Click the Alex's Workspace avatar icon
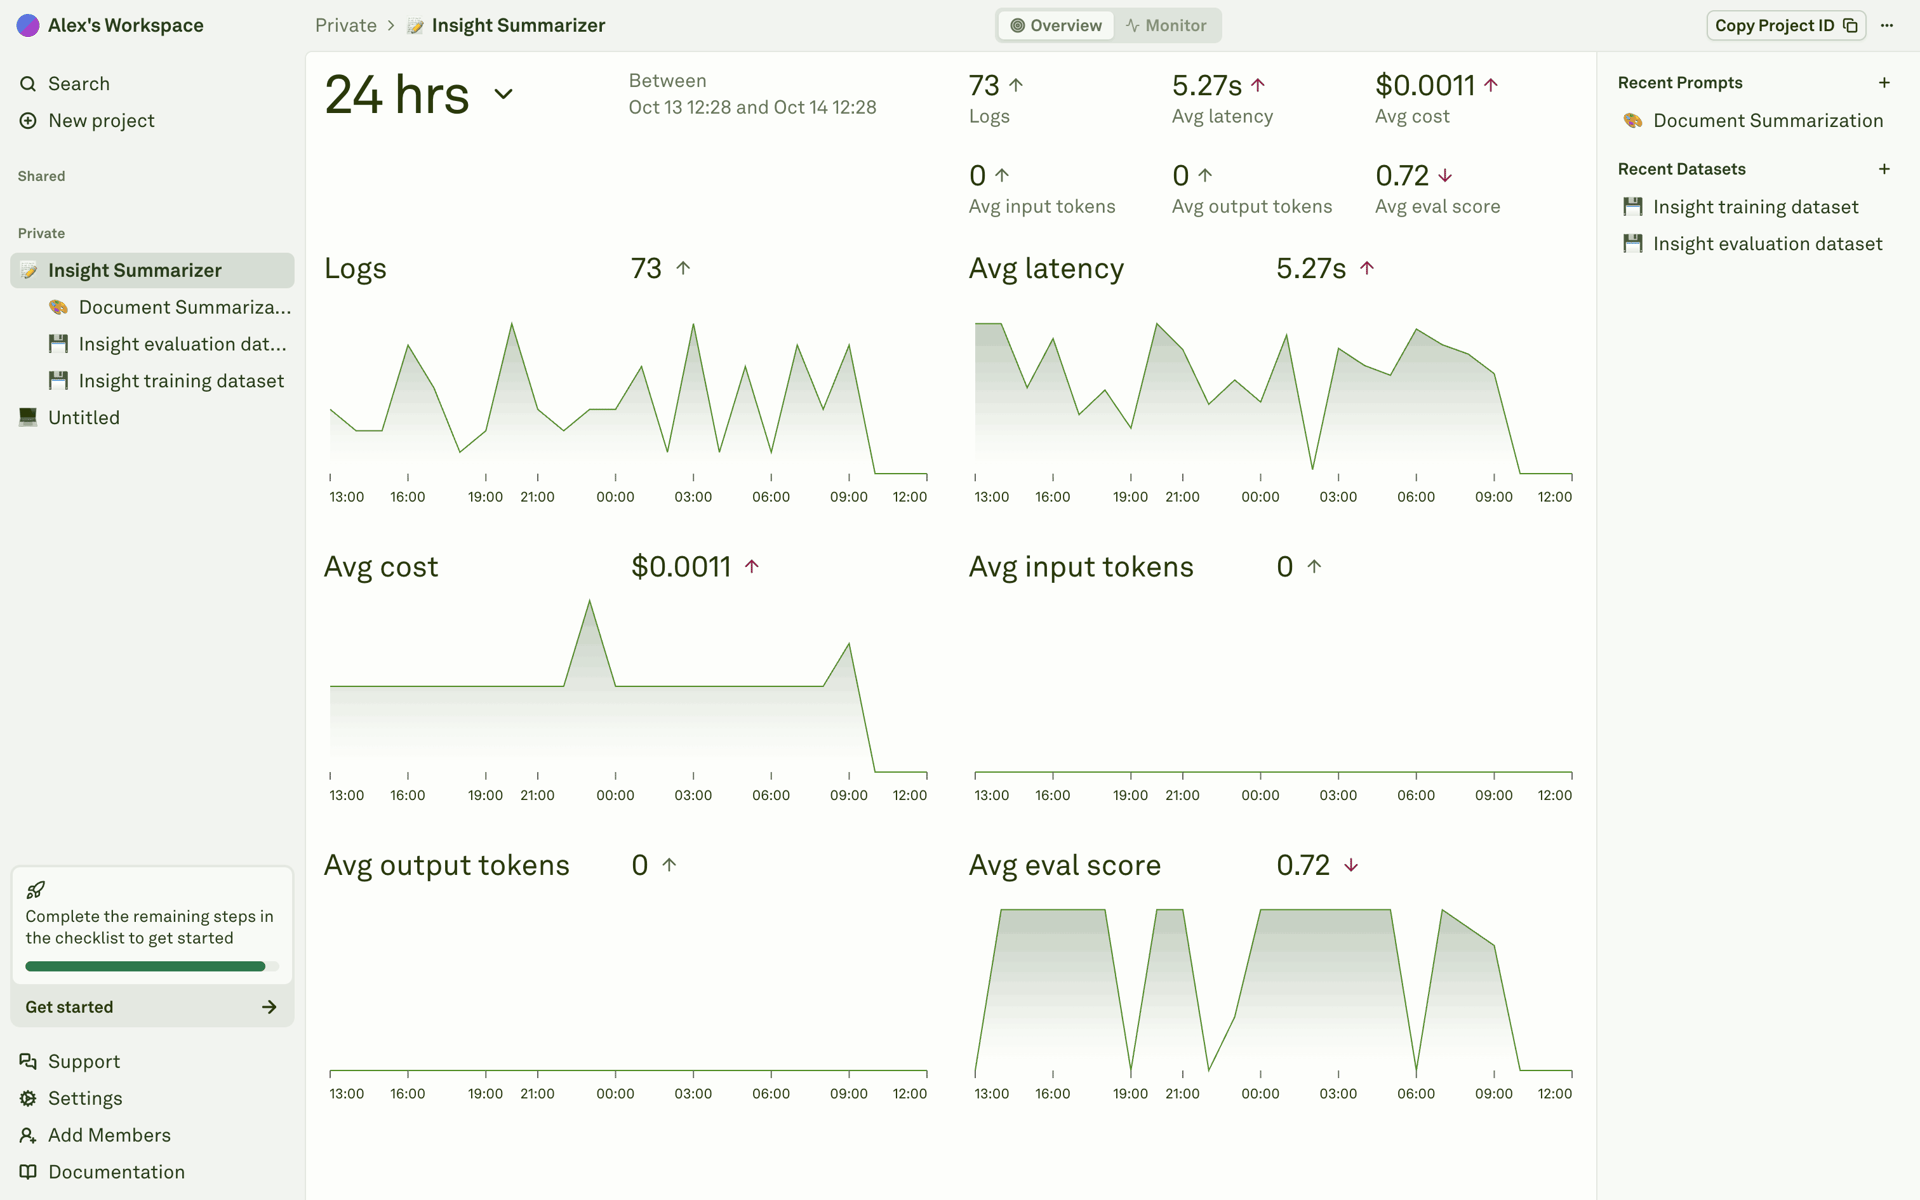The image size is (1920, 1200). point(28,26)
